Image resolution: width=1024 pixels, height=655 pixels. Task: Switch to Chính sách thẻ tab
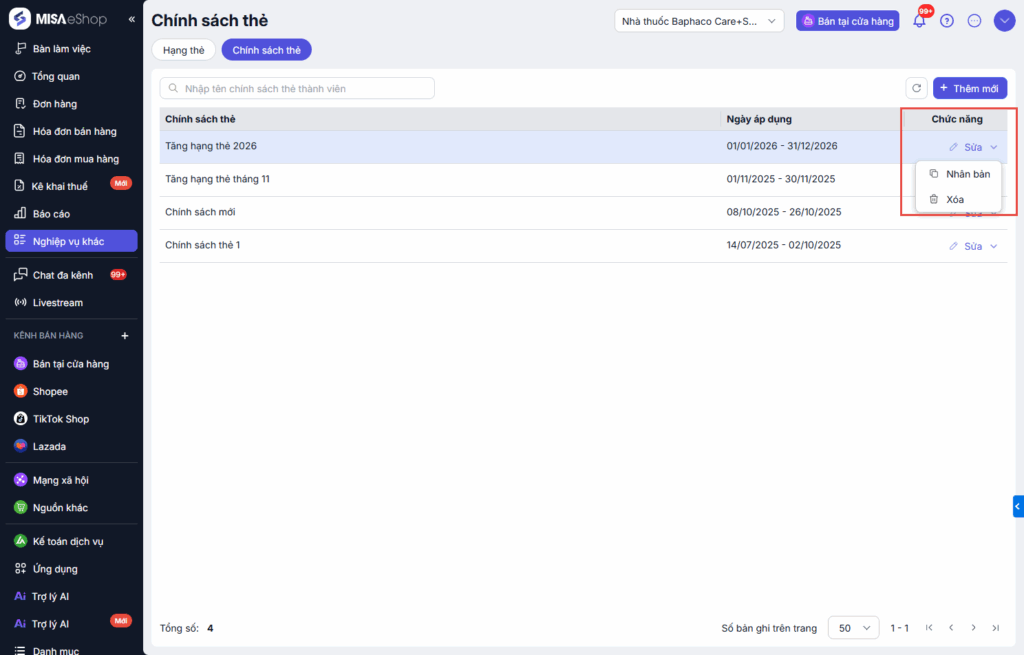click(x=266, y=50)
